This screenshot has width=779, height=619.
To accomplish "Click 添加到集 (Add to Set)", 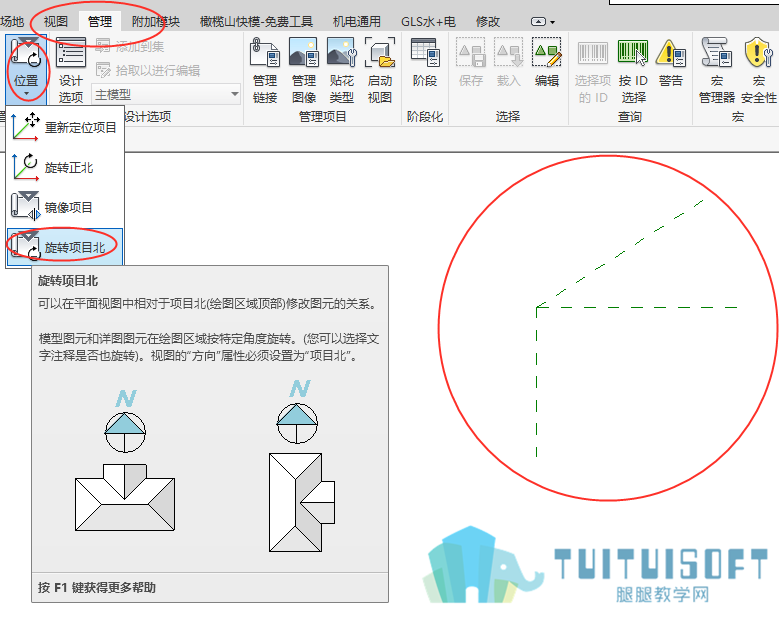I will [x=130, y=46].
